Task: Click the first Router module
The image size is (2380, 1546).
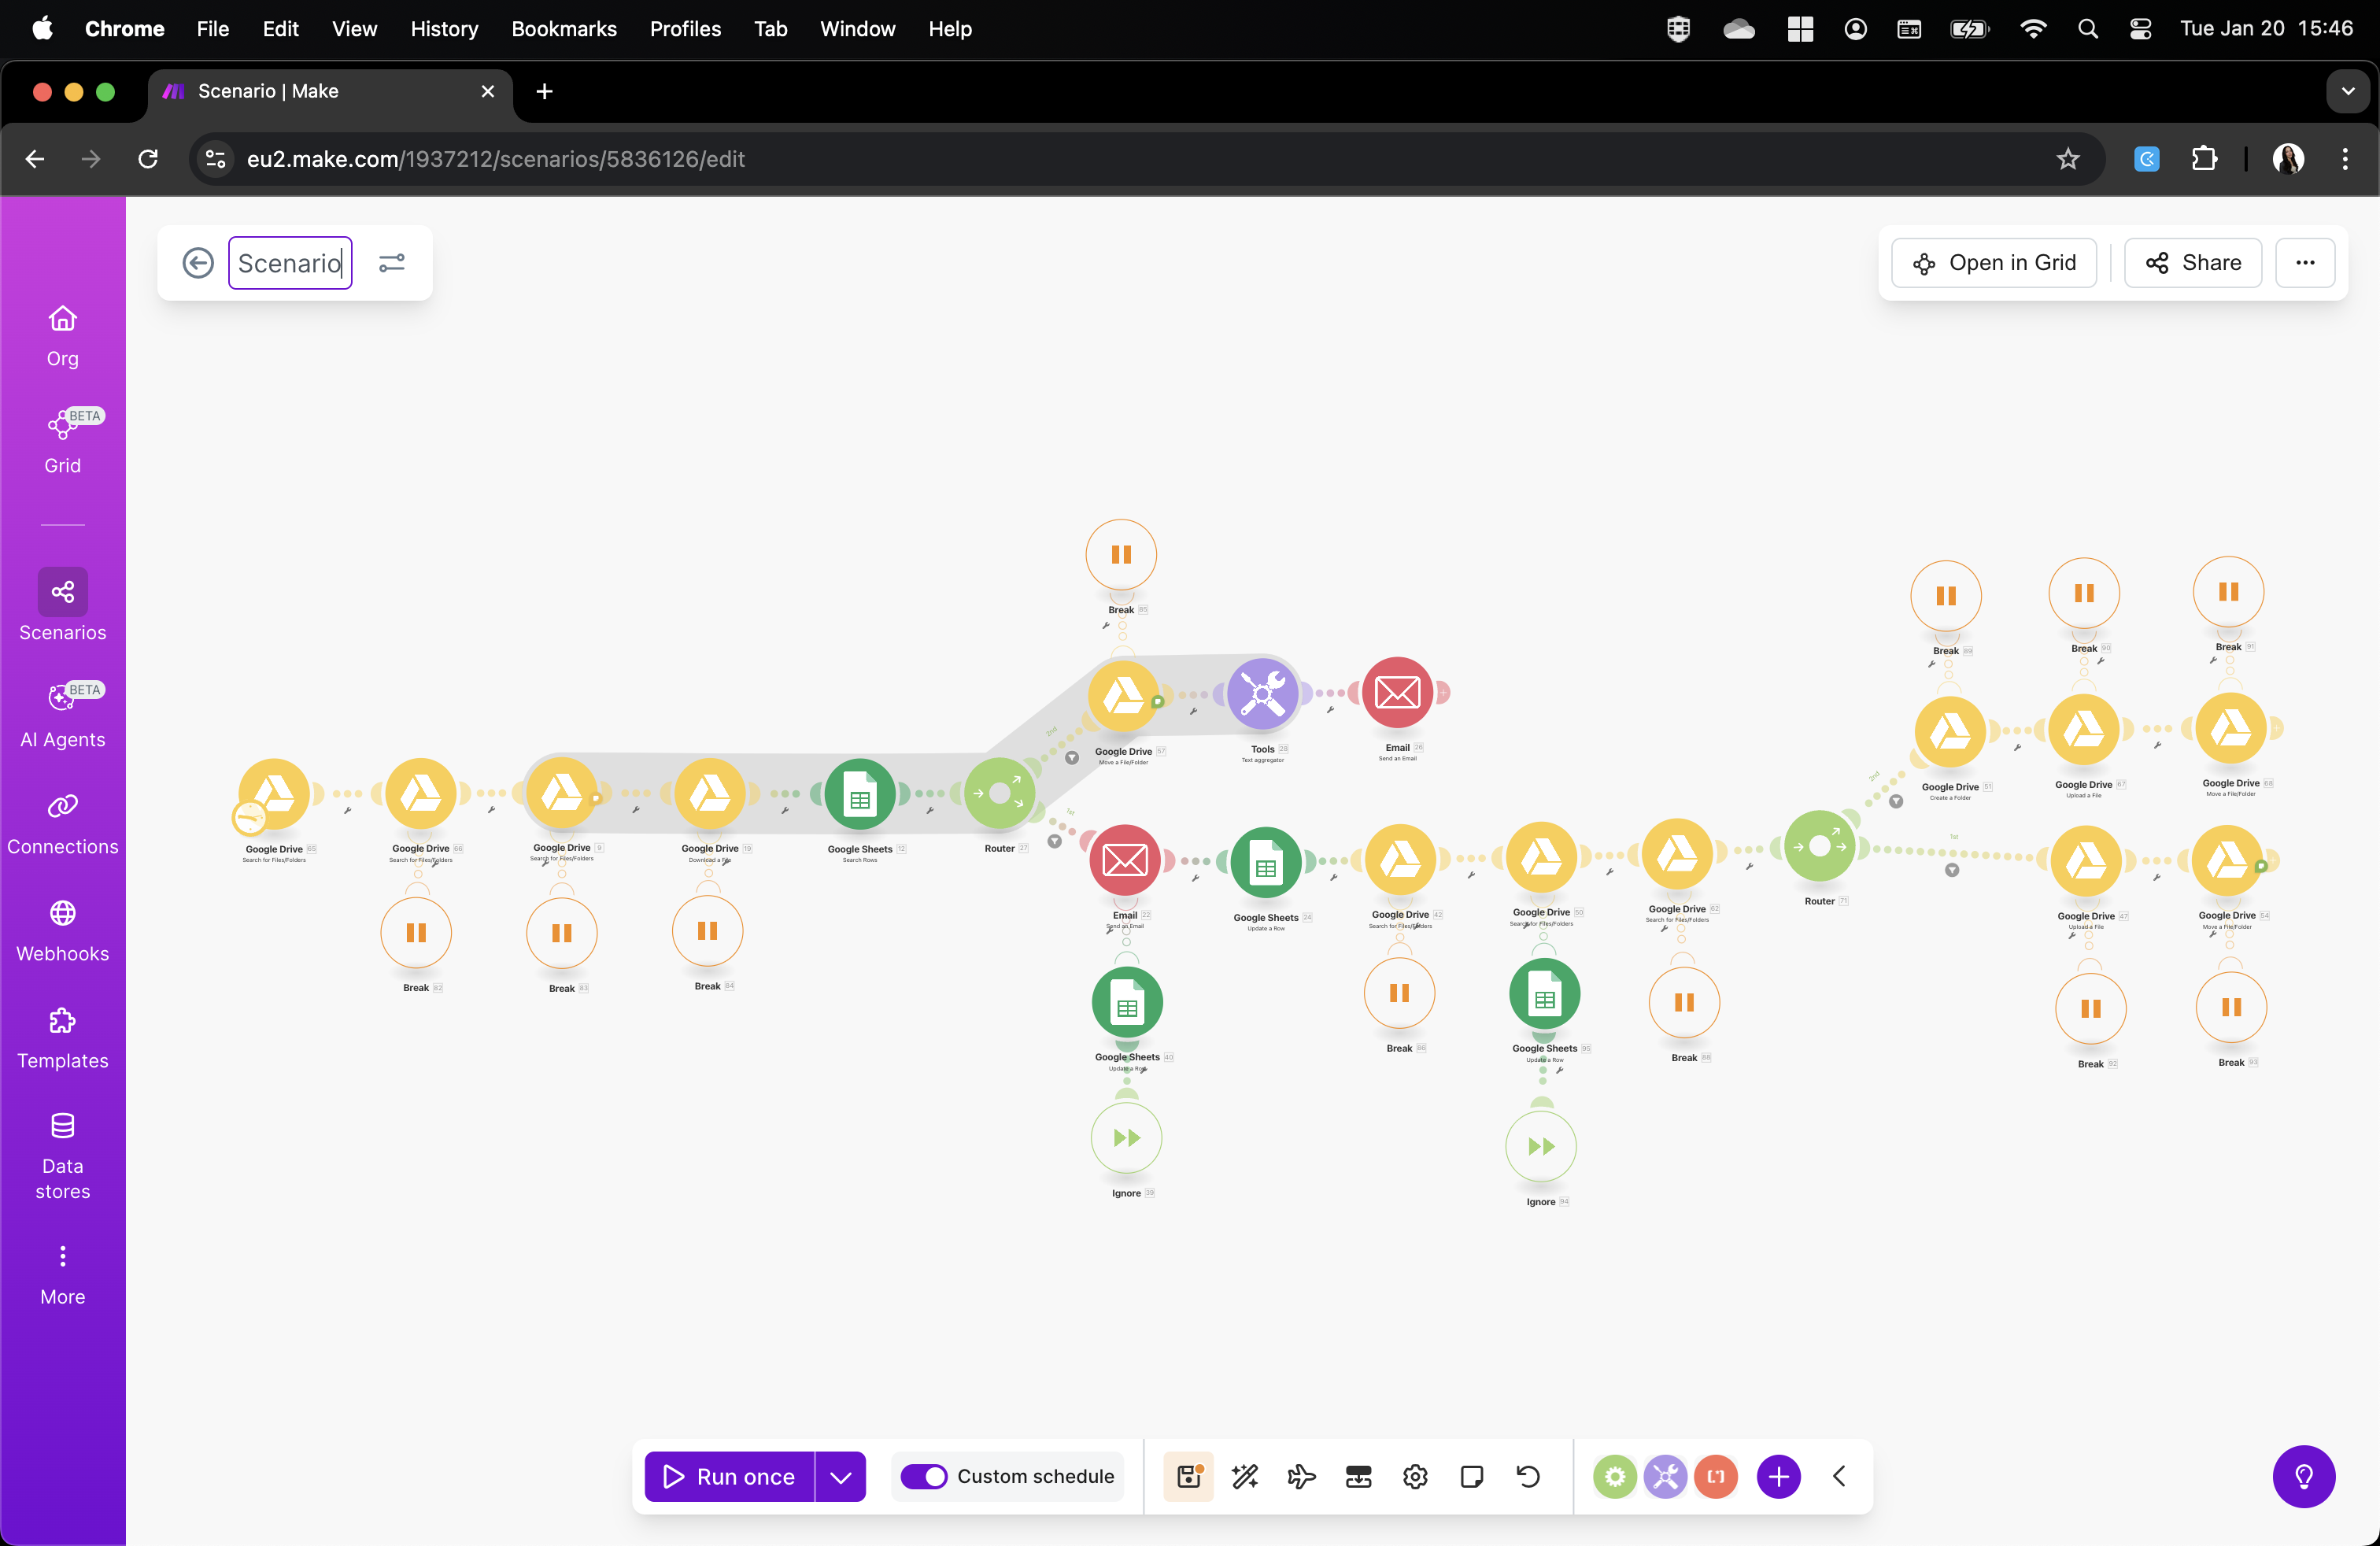Action: [999, 793]
